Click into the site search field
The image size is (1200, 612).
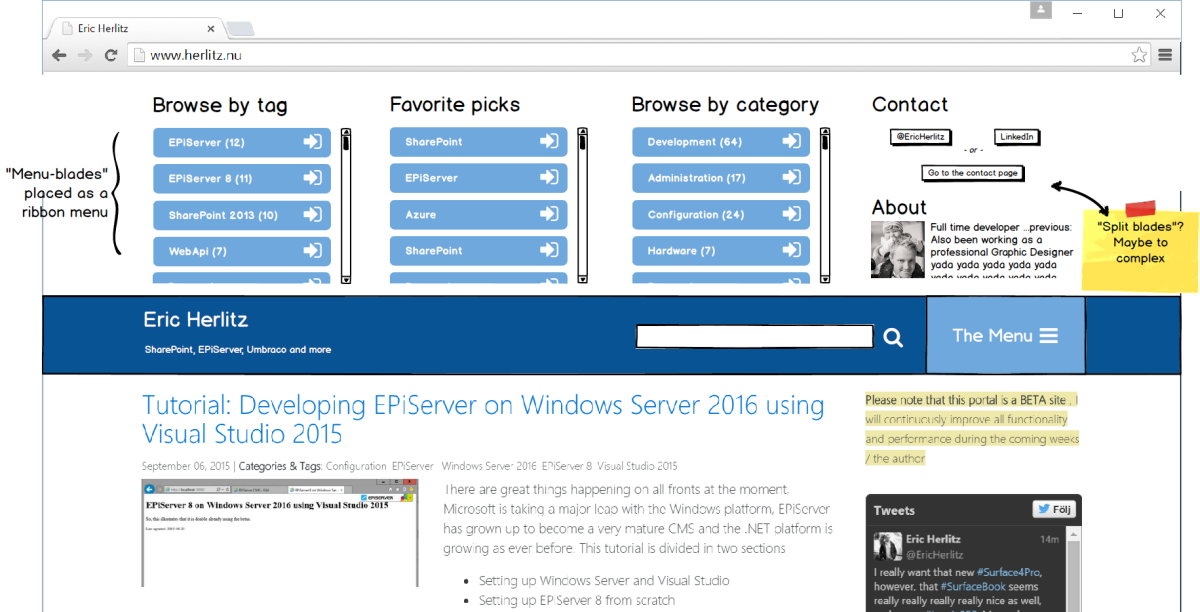(754, 337)
